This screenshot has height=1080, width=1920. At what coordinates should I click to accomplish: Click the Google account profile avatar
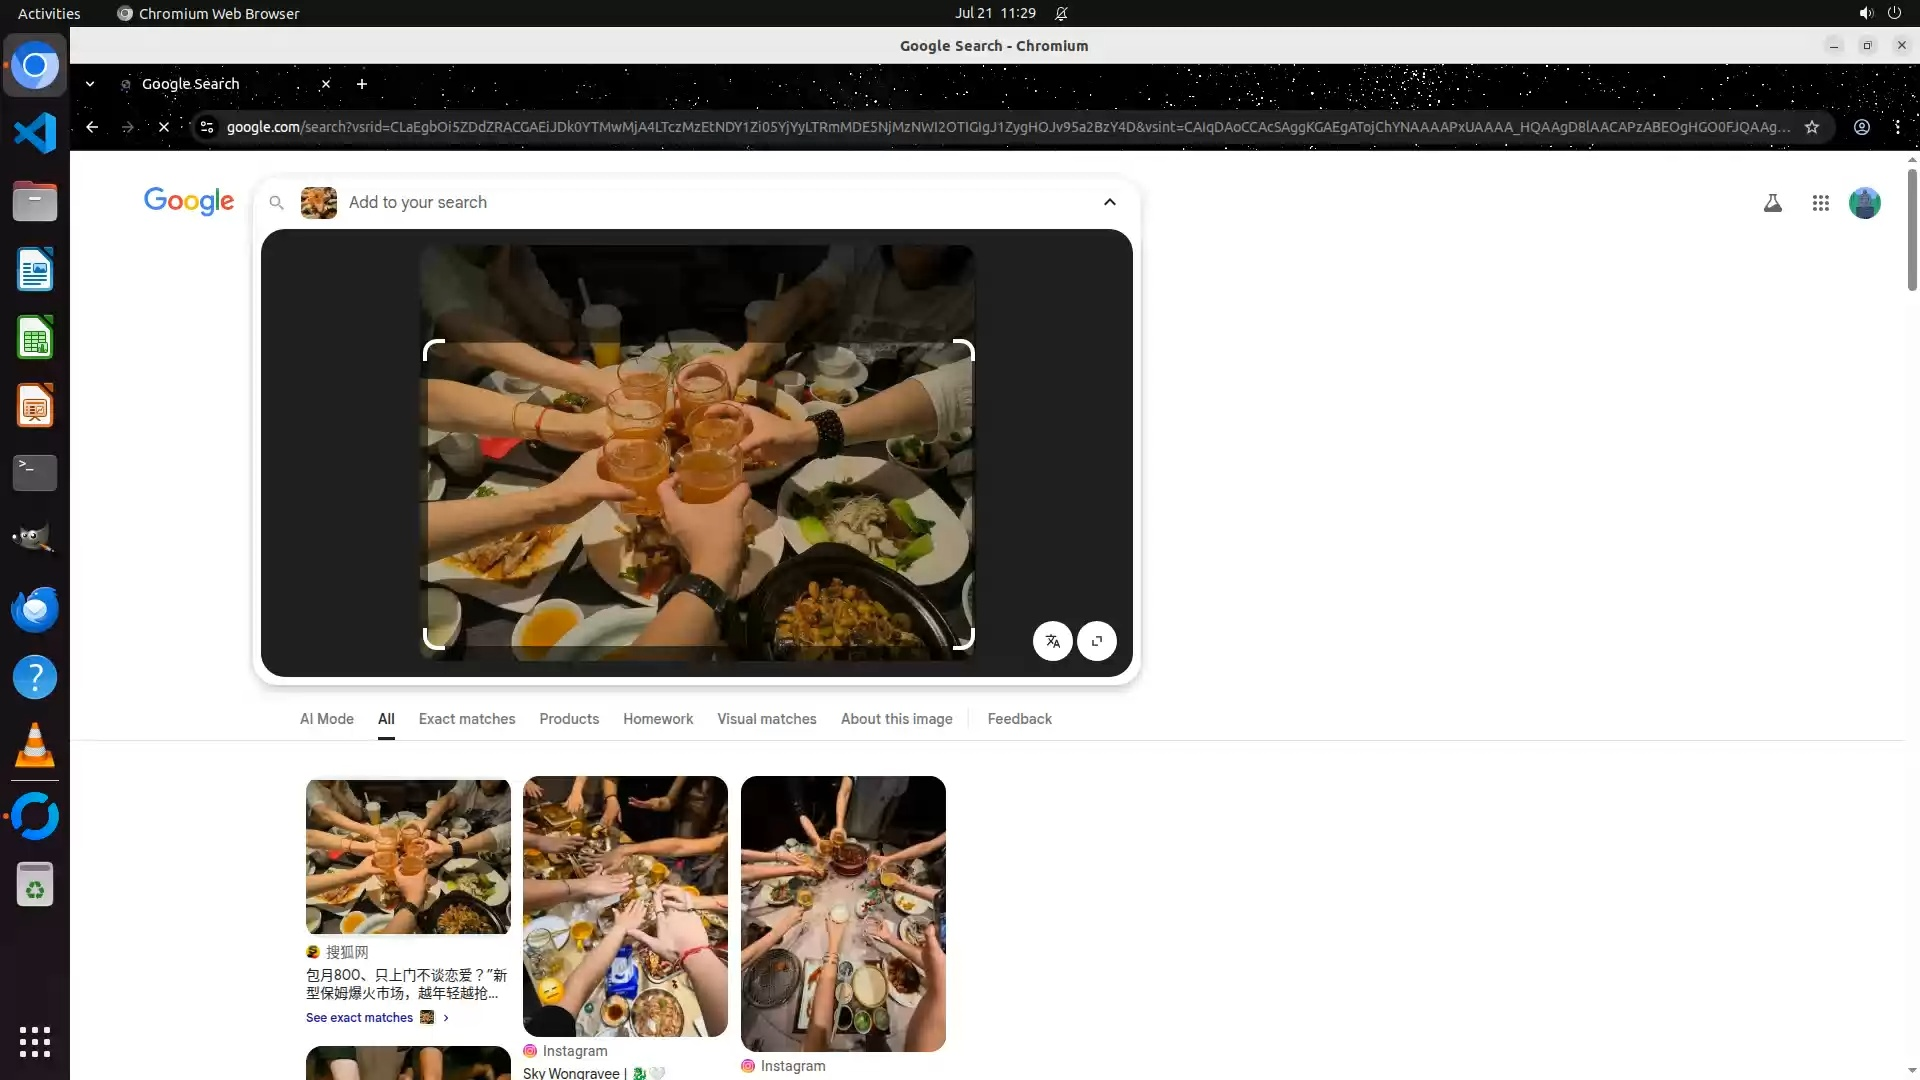click(1865, 203)
